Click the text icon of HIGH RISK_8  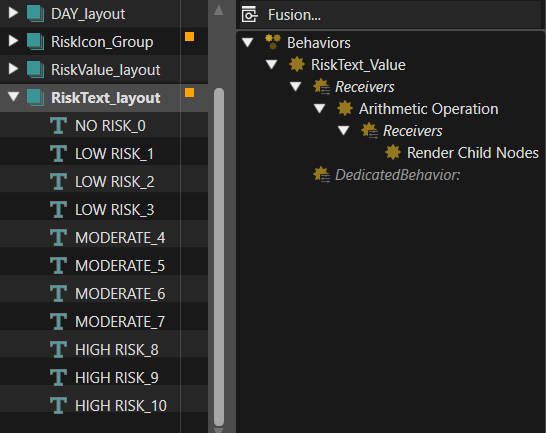coord(58,349)
